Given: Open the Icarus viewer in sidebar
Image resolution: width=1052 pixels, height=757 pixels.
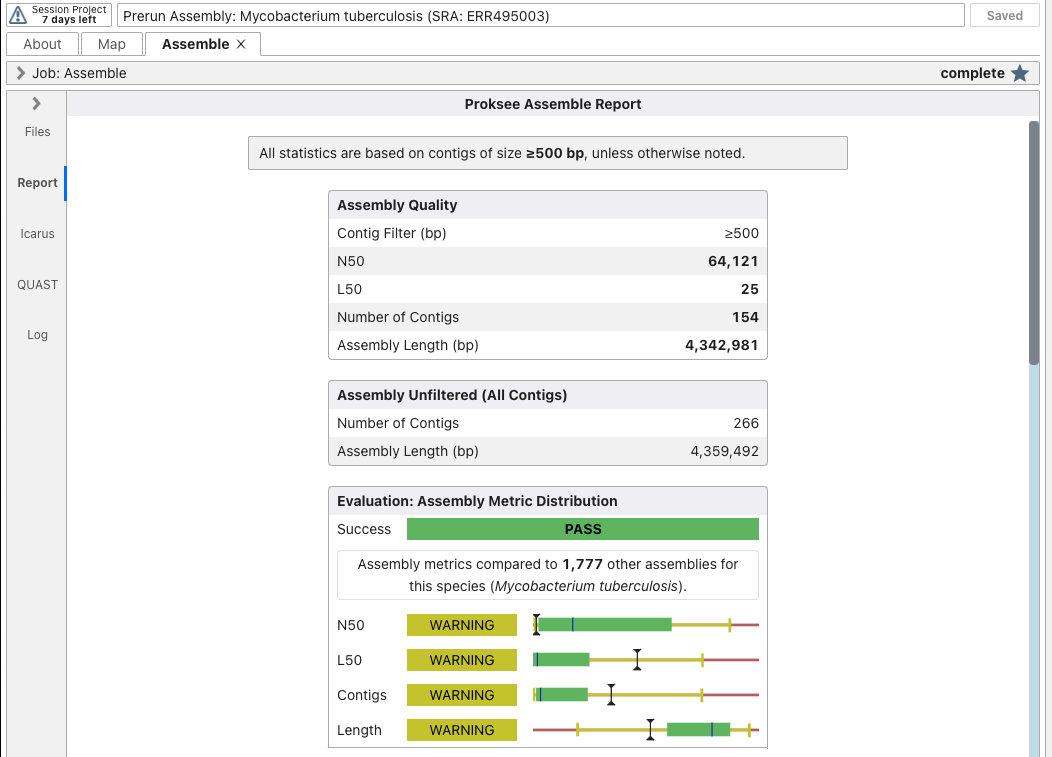Looking at the screenshot, I should click(38, 234).
